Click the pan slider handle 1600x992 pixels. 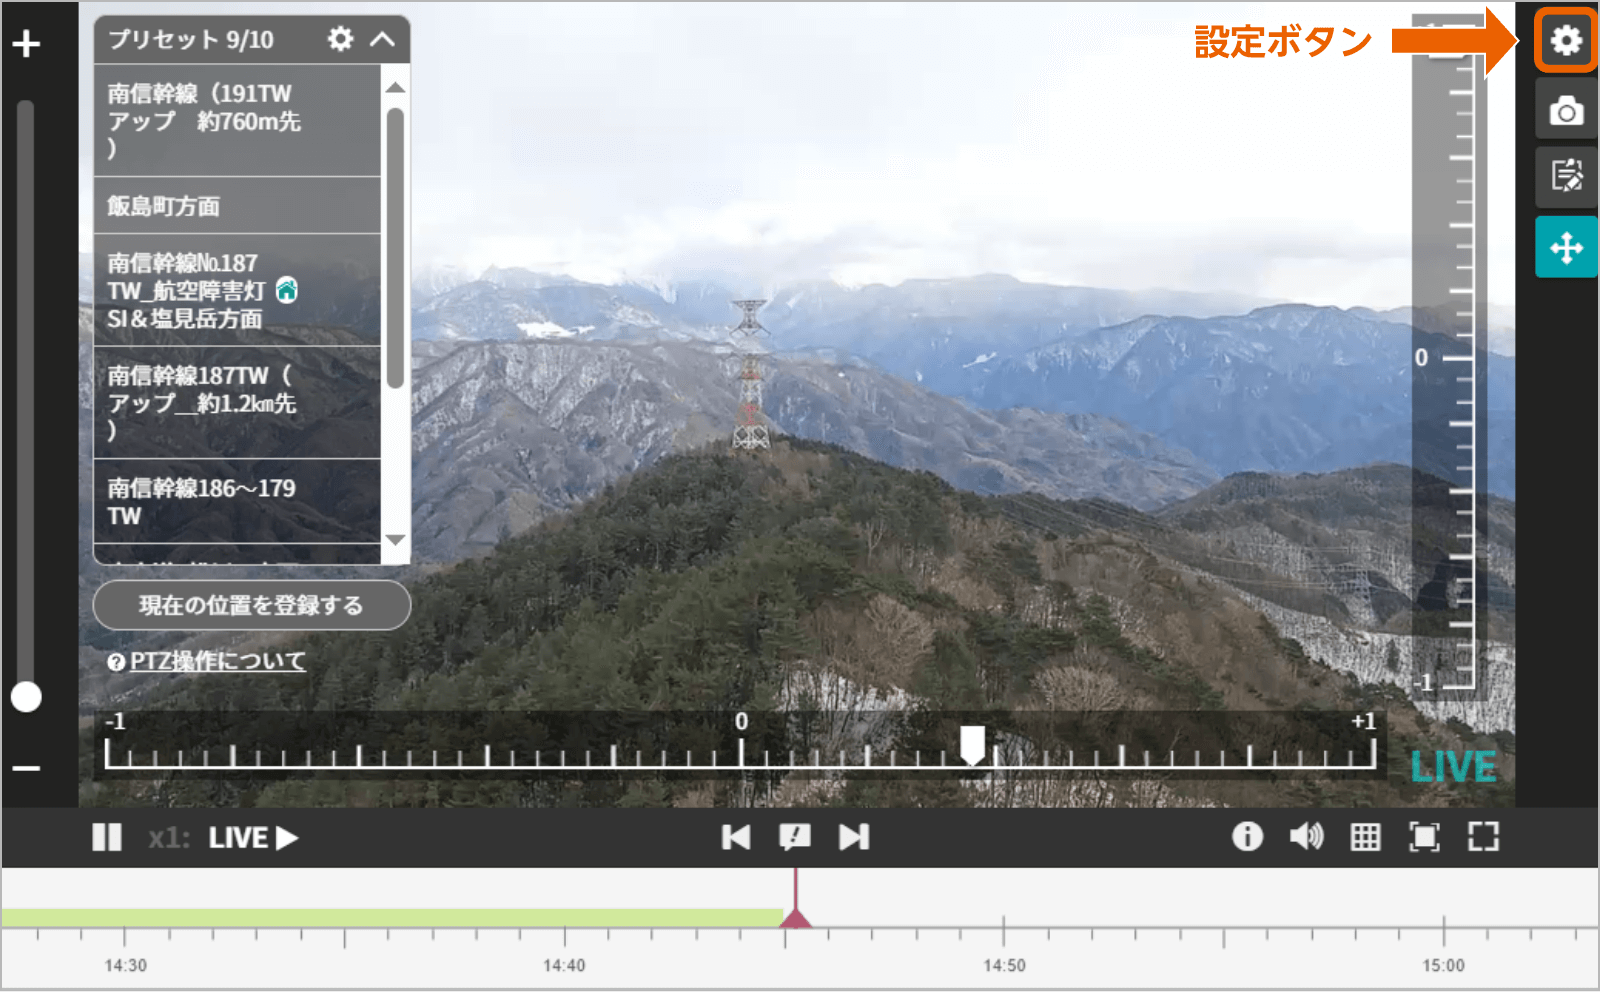(972, 745)
